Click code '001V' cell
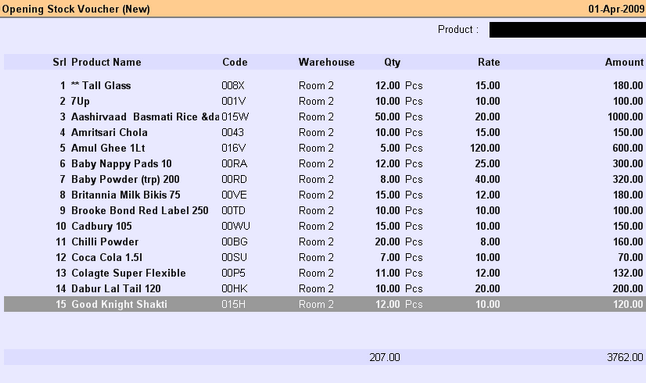Screen dimensions: 646x383 233,101
